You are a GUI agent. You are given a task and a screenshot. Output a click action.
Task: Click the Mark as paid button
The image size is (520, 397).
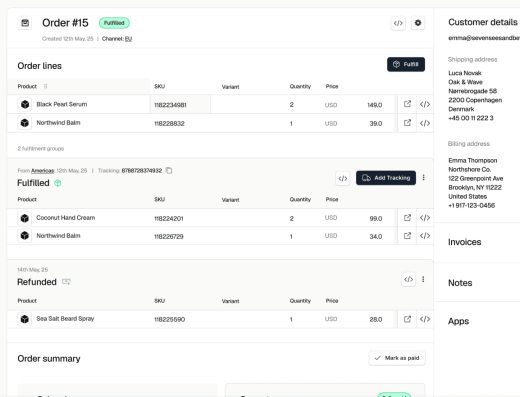[397, 358]
